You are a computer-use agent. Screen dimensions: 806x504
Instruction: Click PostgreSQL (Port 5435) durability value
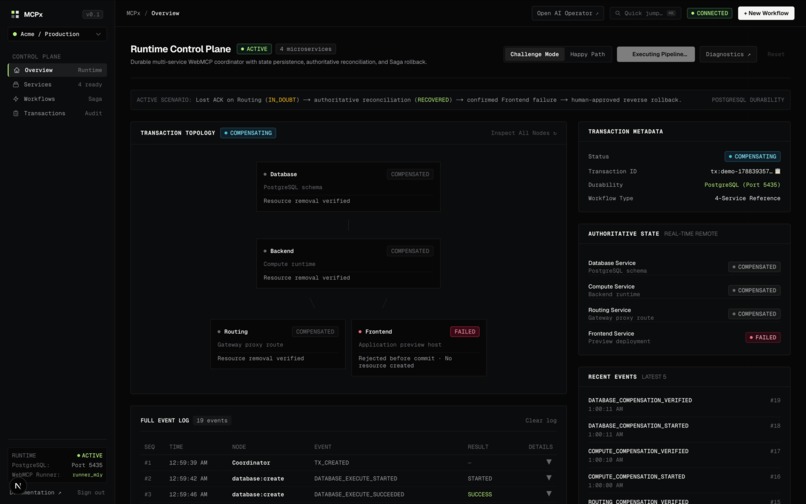[742, 185]
